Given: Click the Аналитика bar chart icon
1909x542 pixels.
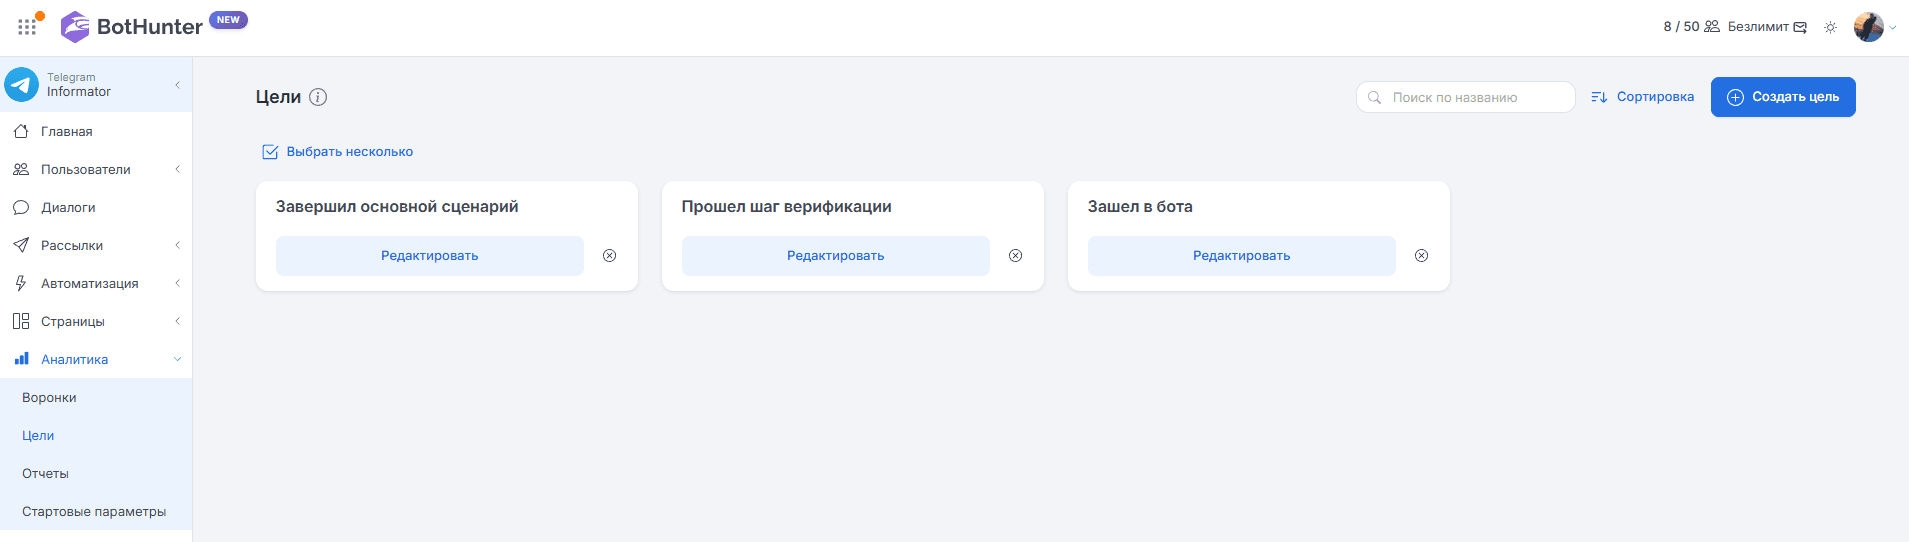Looking at the screenshot, I should (21, 359).
